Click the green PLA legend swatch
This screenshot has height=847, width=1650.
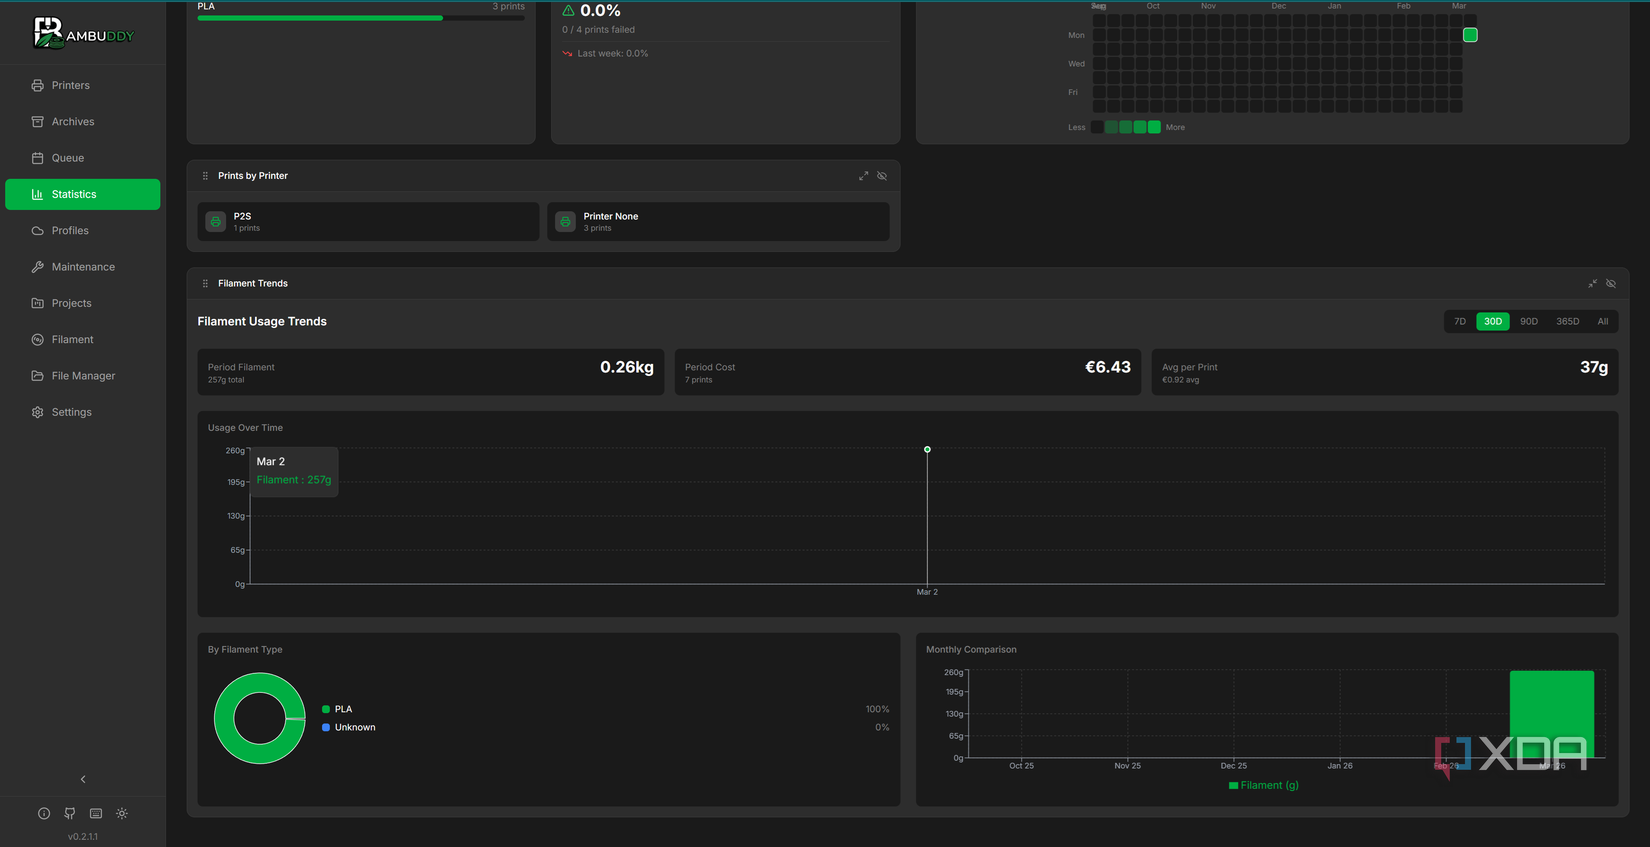click(x=326, y=709)
